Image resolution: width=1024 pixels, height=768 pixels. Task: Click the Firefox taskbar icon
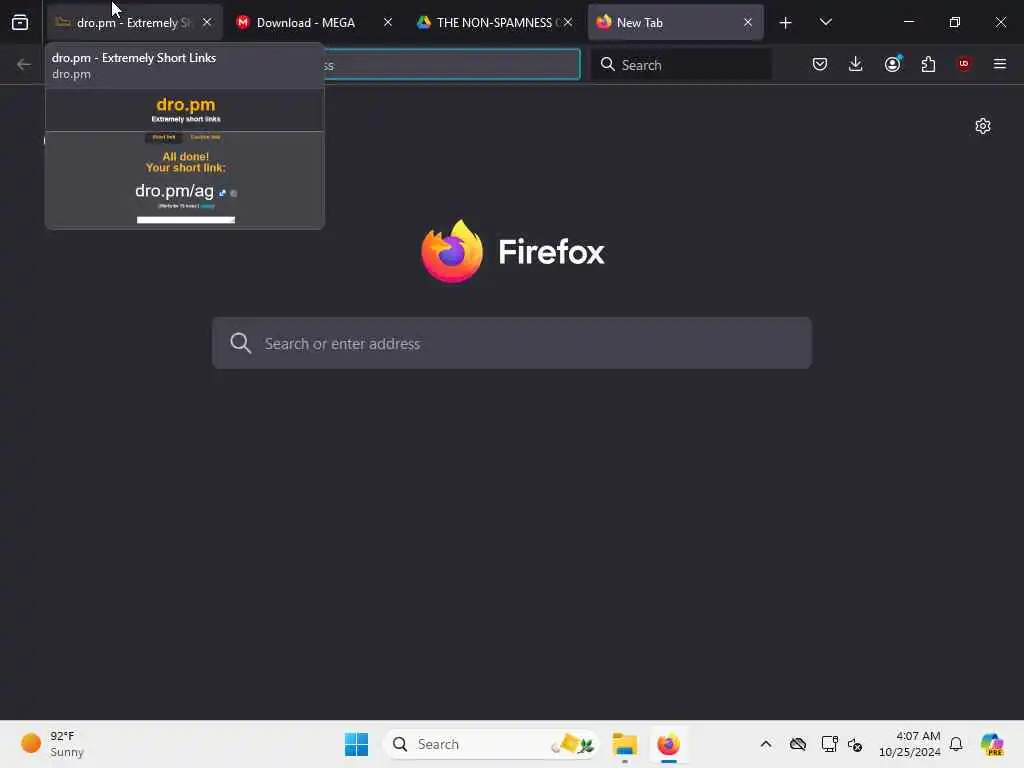click(669, 744)
